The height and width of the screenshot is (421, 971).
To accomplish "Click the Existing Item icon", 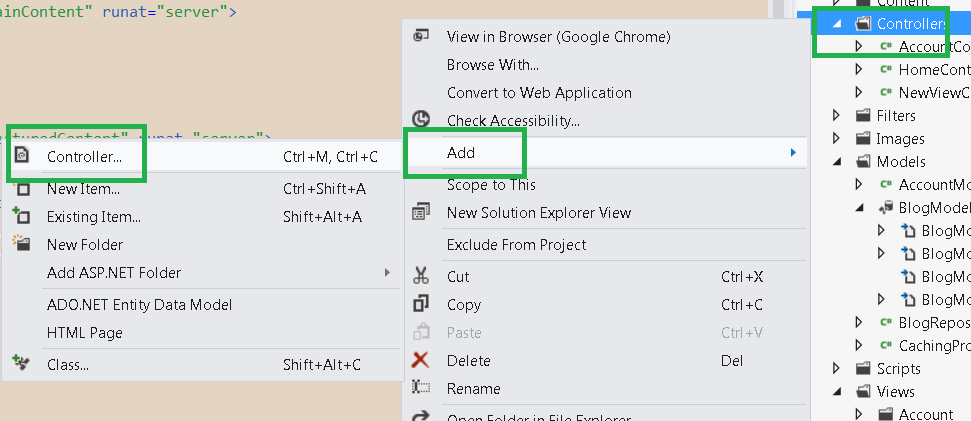I will [x=22, y=216].
